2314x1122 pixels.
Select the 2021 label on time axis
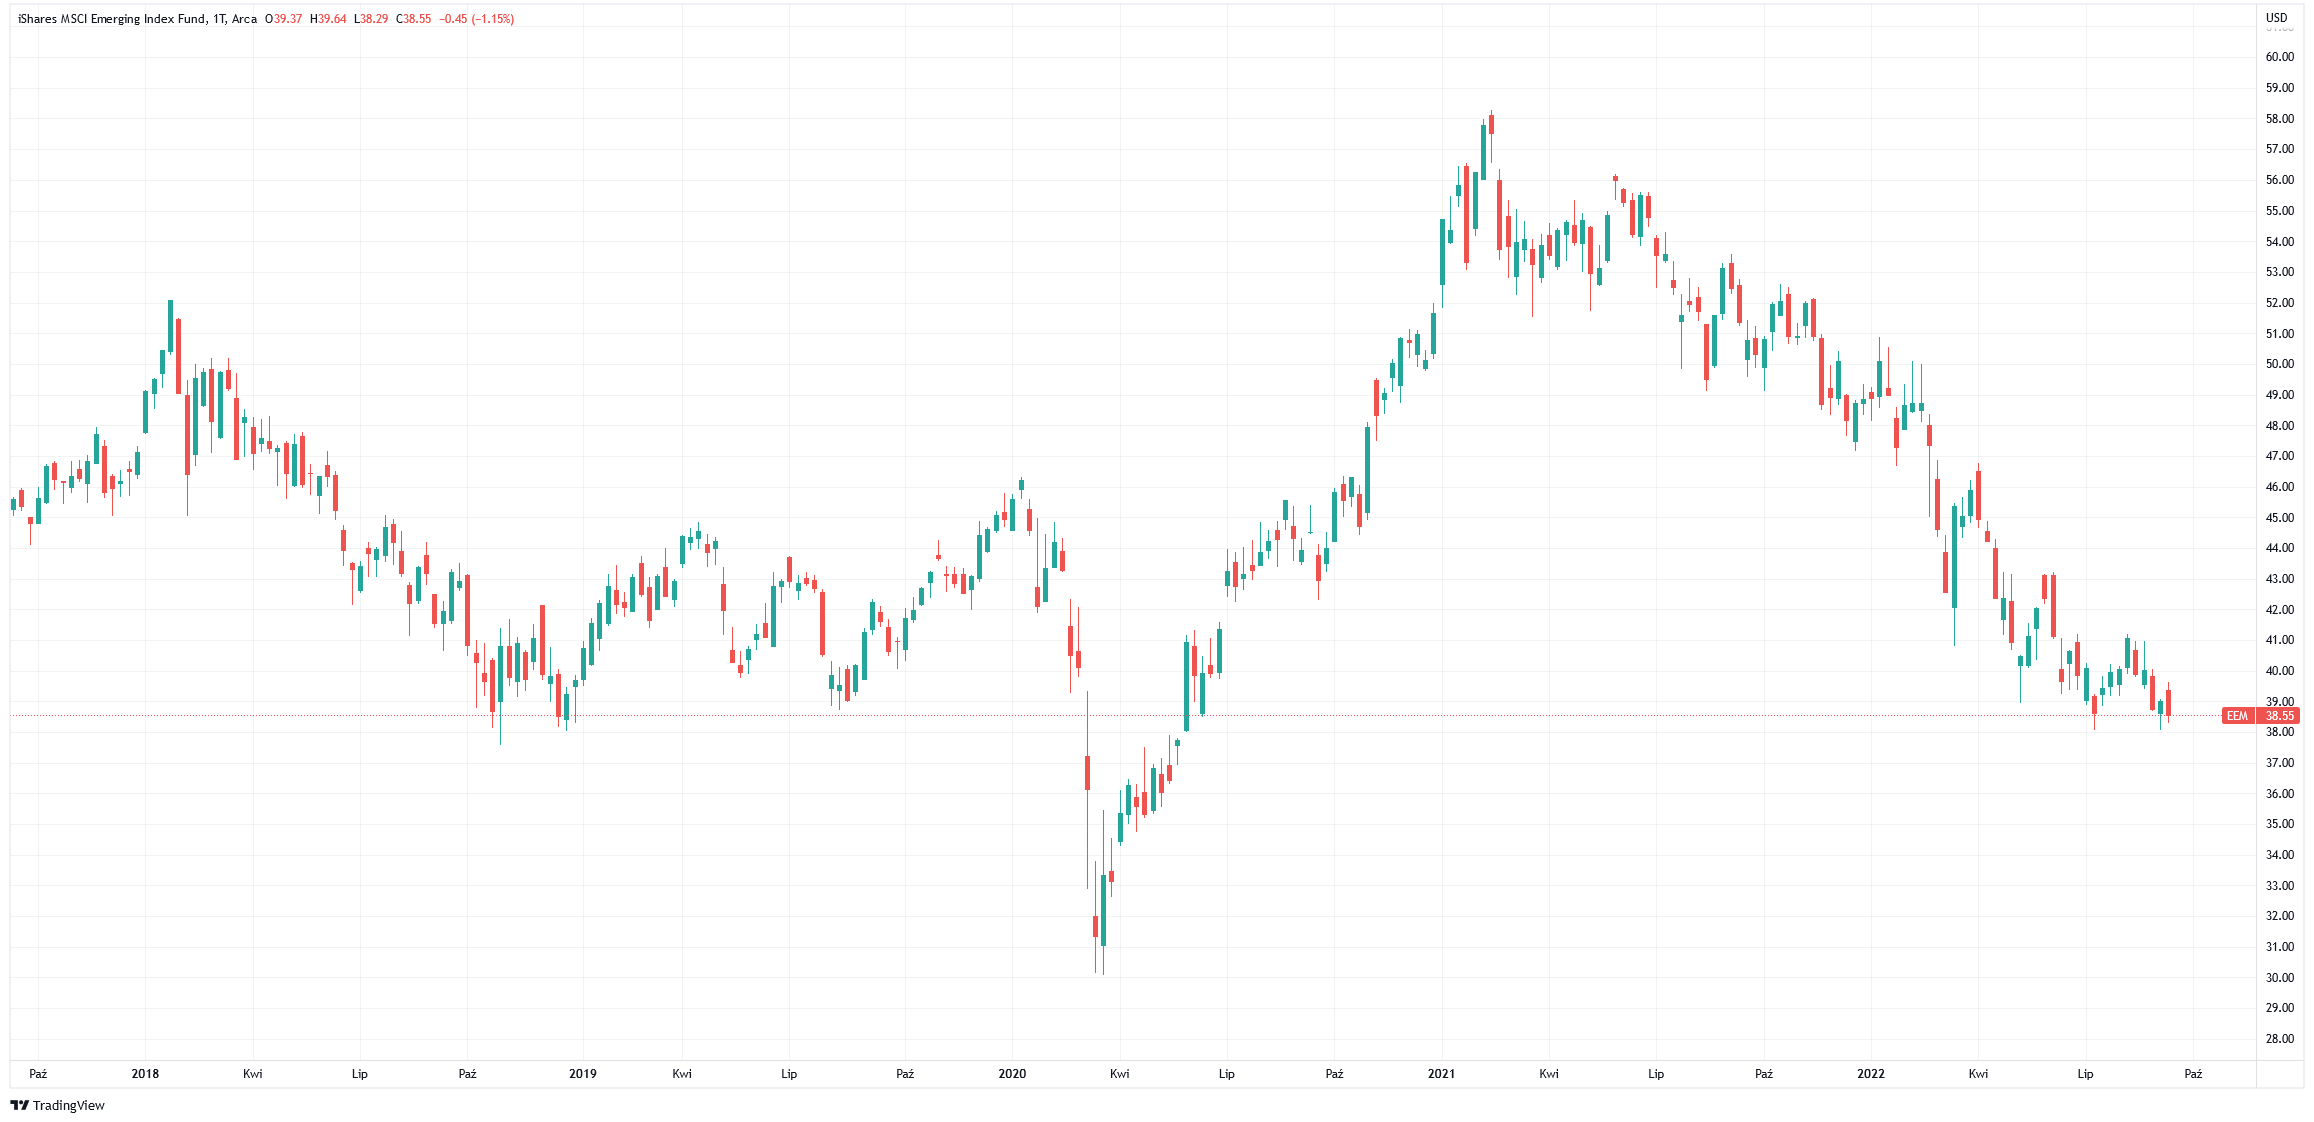(1441, 1074)
